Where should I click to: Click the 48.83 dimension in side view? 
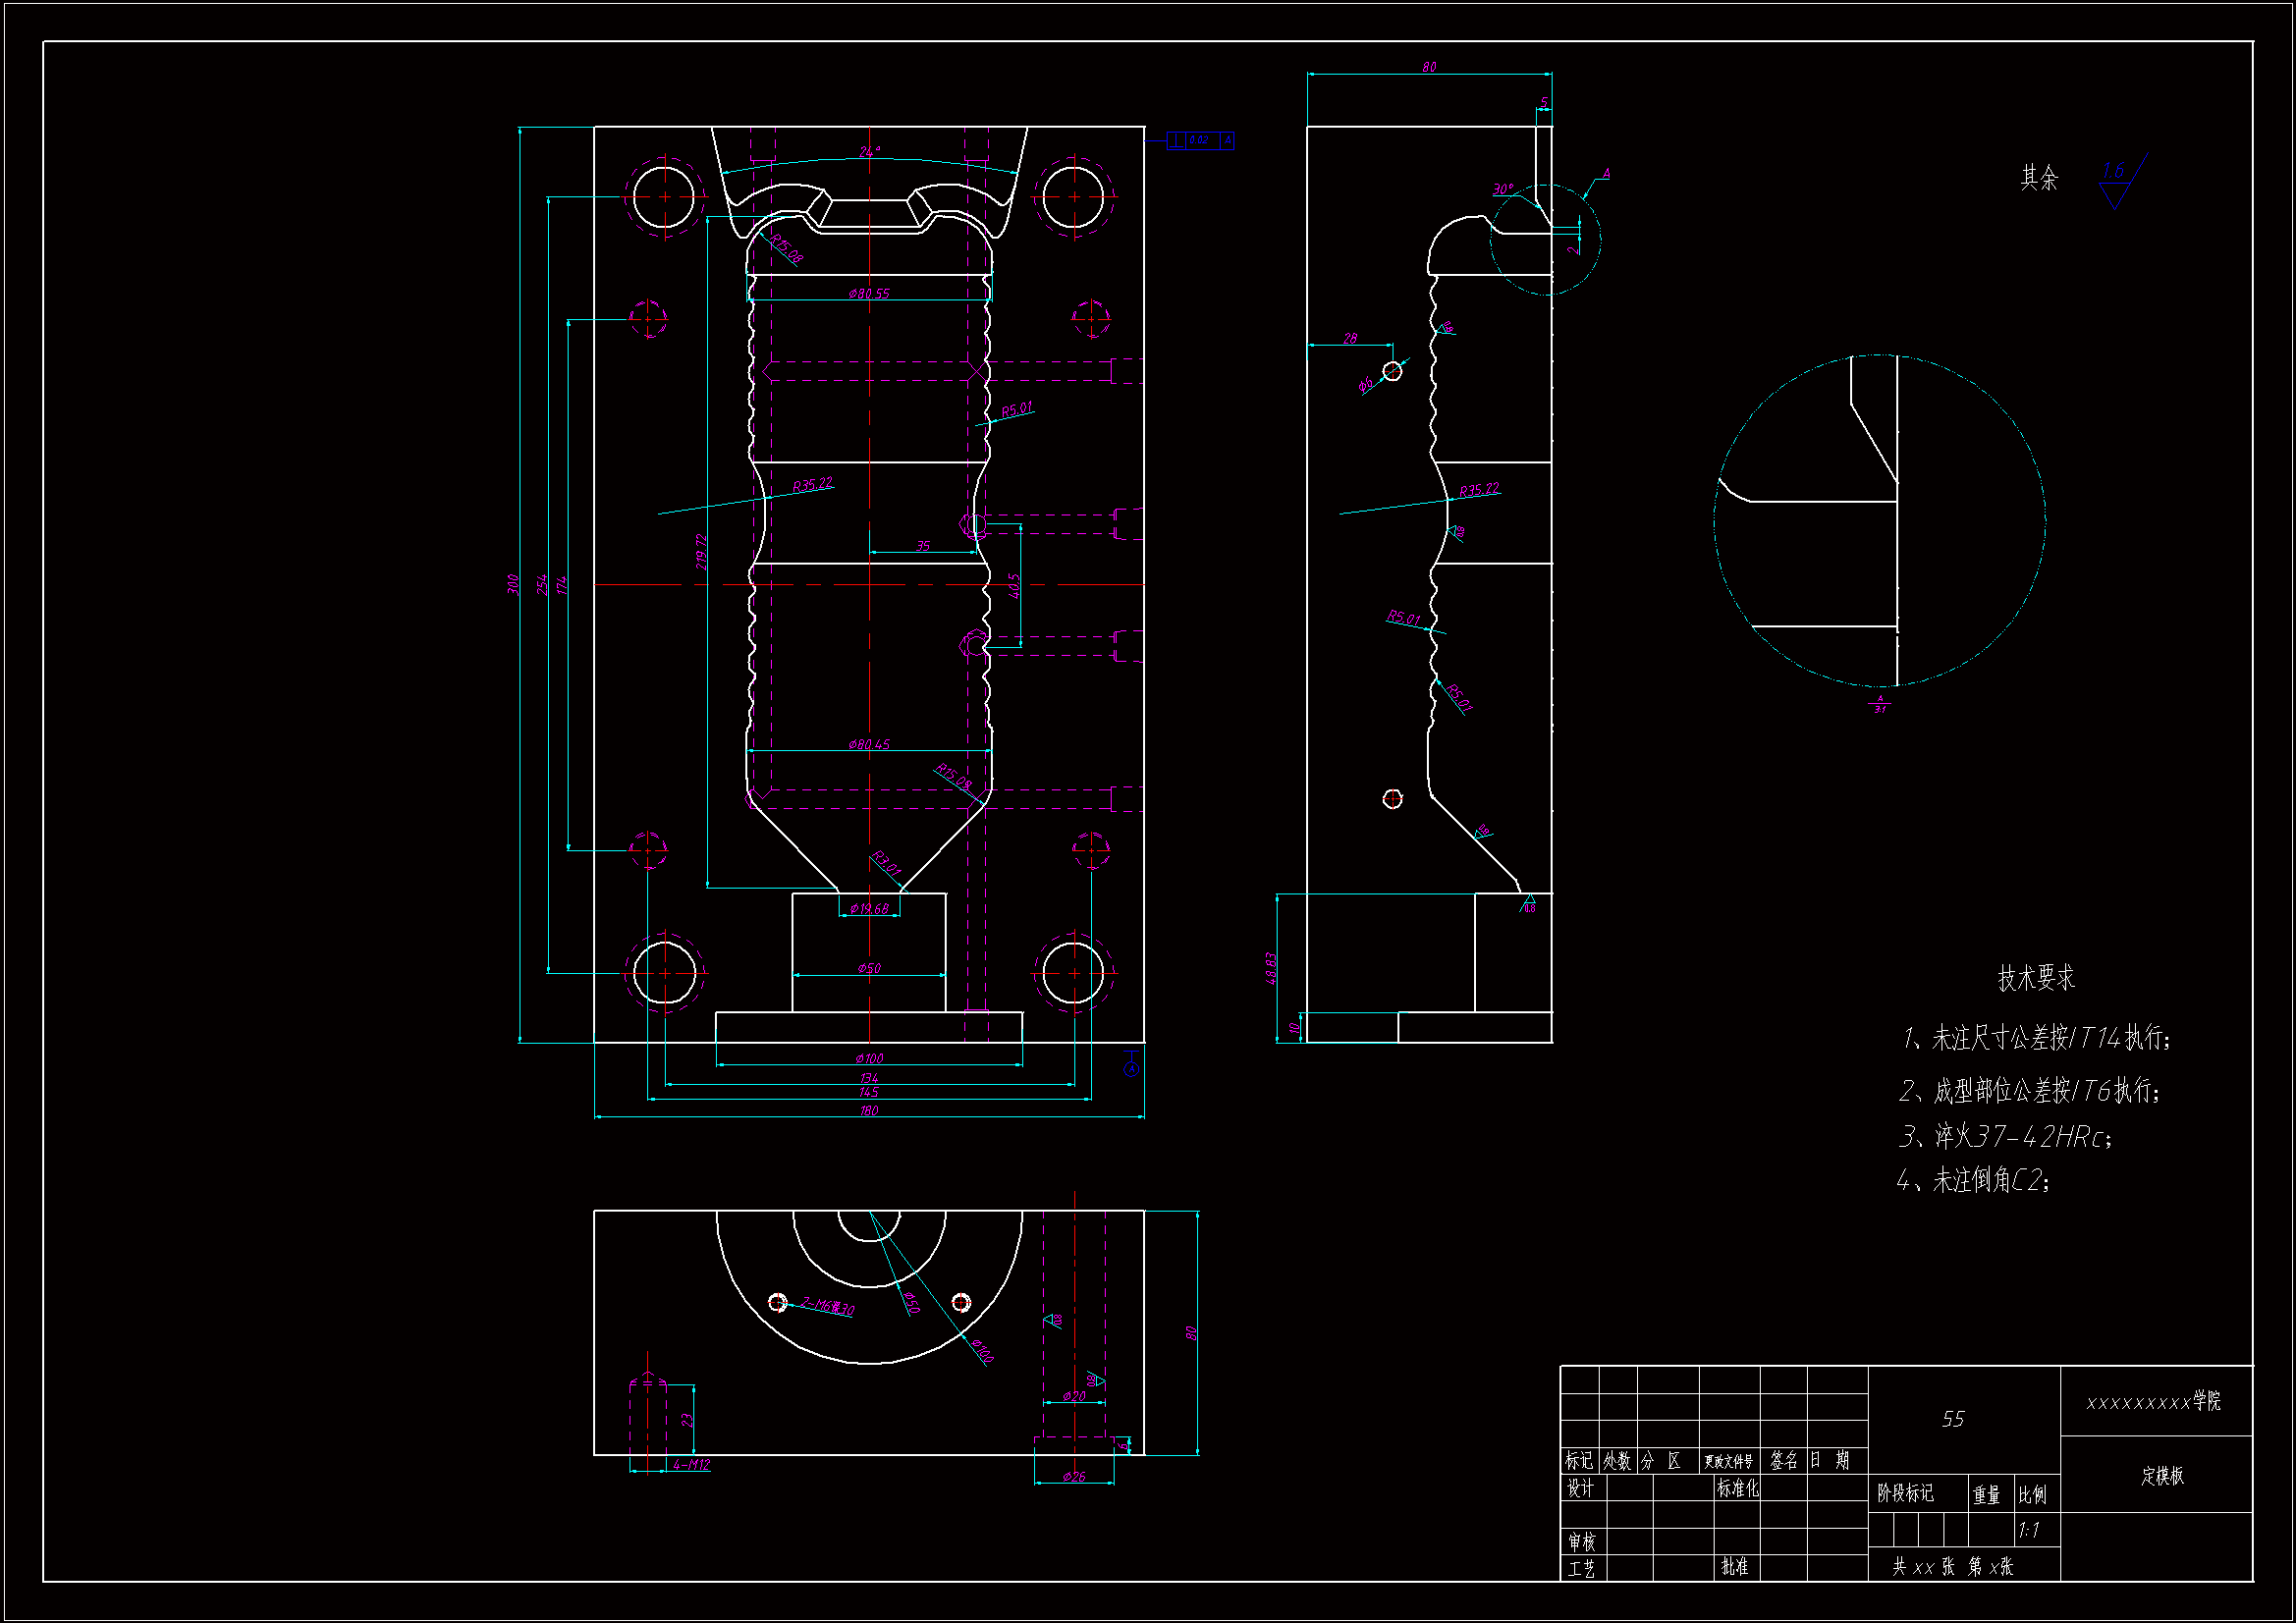[x=1271, y=968]
